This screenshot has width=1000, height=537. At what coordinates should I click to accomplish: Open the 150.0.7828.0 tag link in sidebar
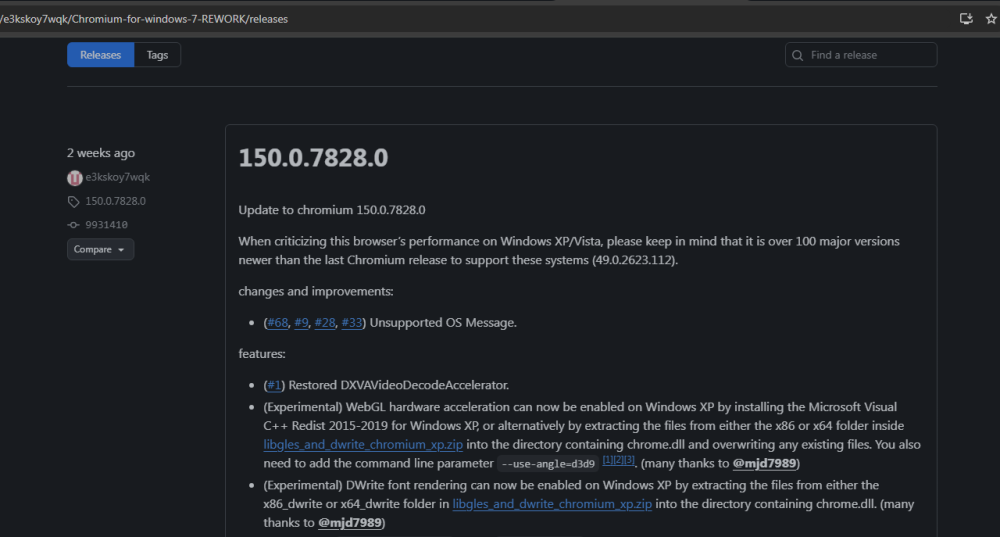(x=115, y=201)
